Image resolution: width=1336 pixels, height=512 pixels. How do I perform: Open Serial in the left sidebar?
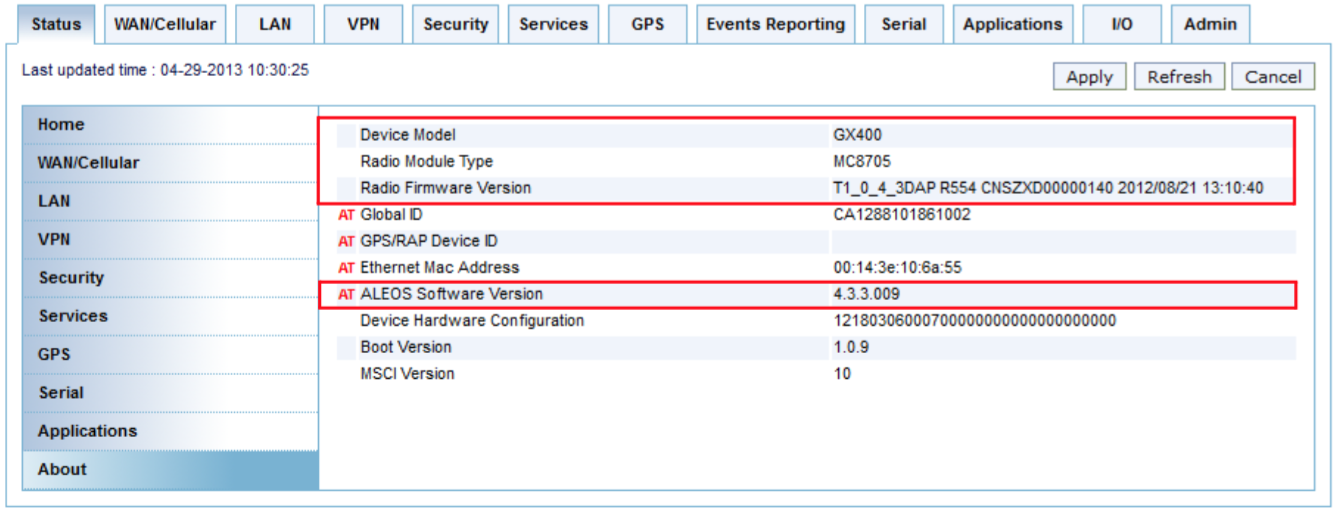(x=61, y=393)
